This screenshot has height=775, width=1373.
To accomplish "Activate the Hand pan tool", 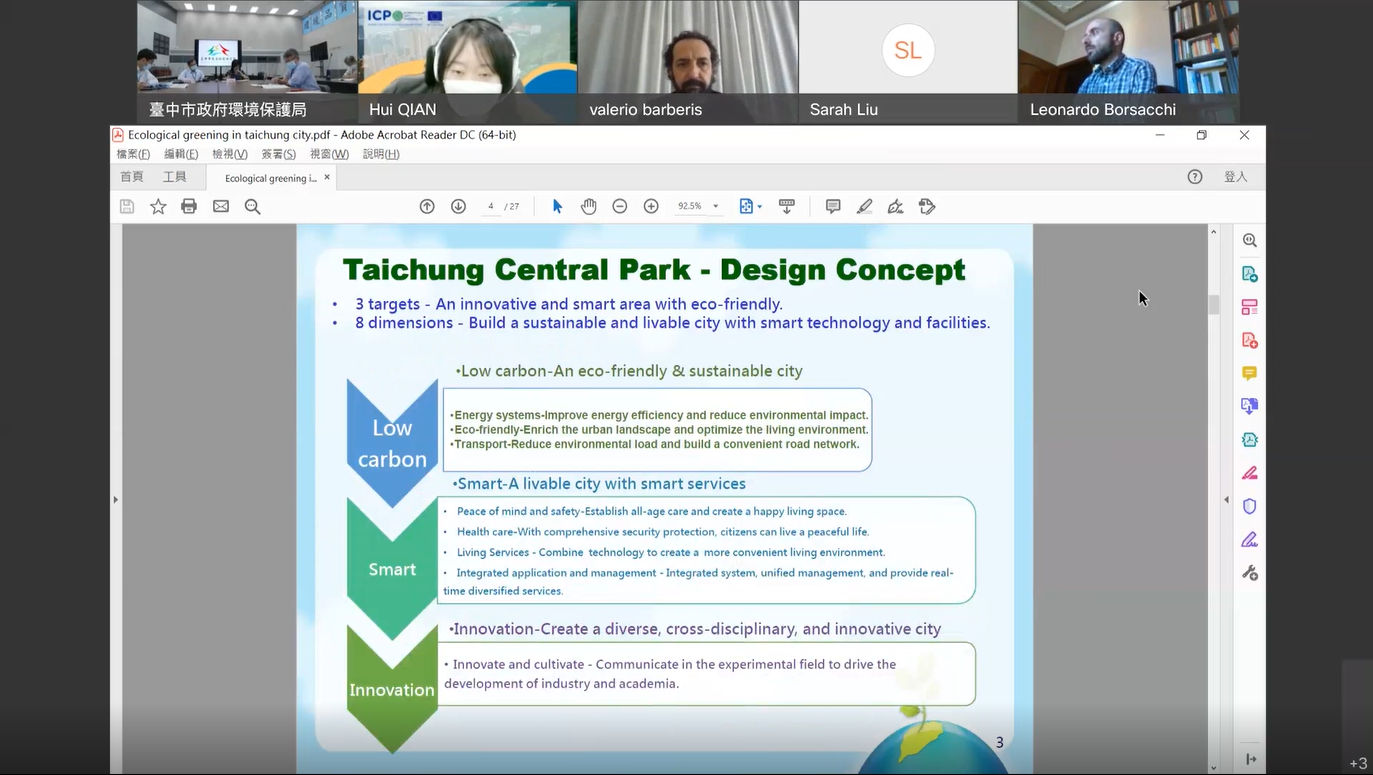I will pos(589,206).
